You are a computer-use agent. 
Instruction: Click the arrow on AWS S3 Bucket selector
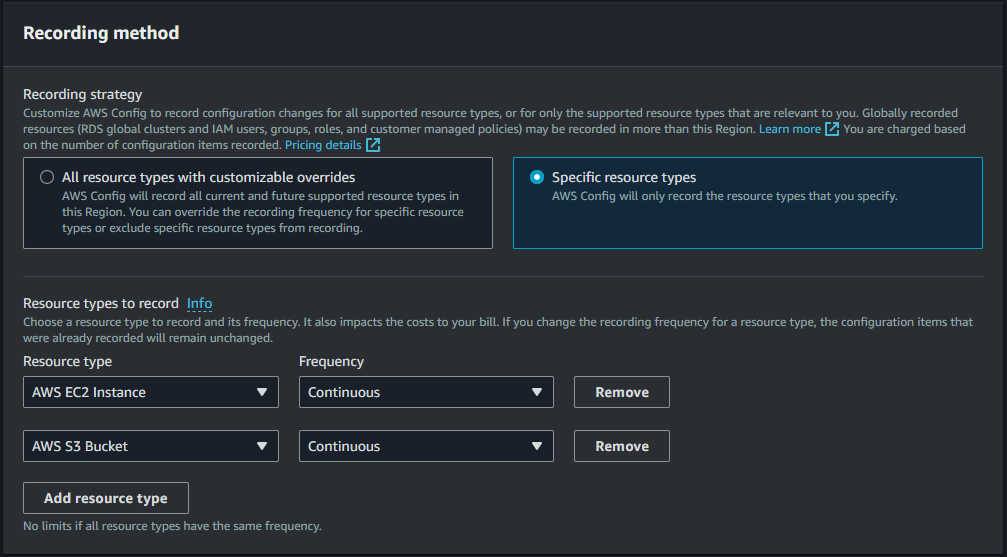pyautogui.click(x=262, y=447)
